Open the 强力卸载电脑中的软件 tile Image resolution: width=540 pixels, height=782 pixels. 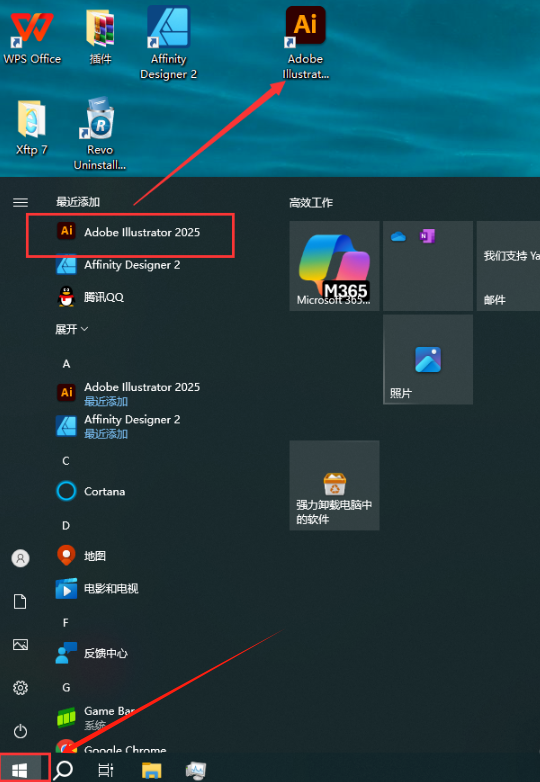point(335,485)
